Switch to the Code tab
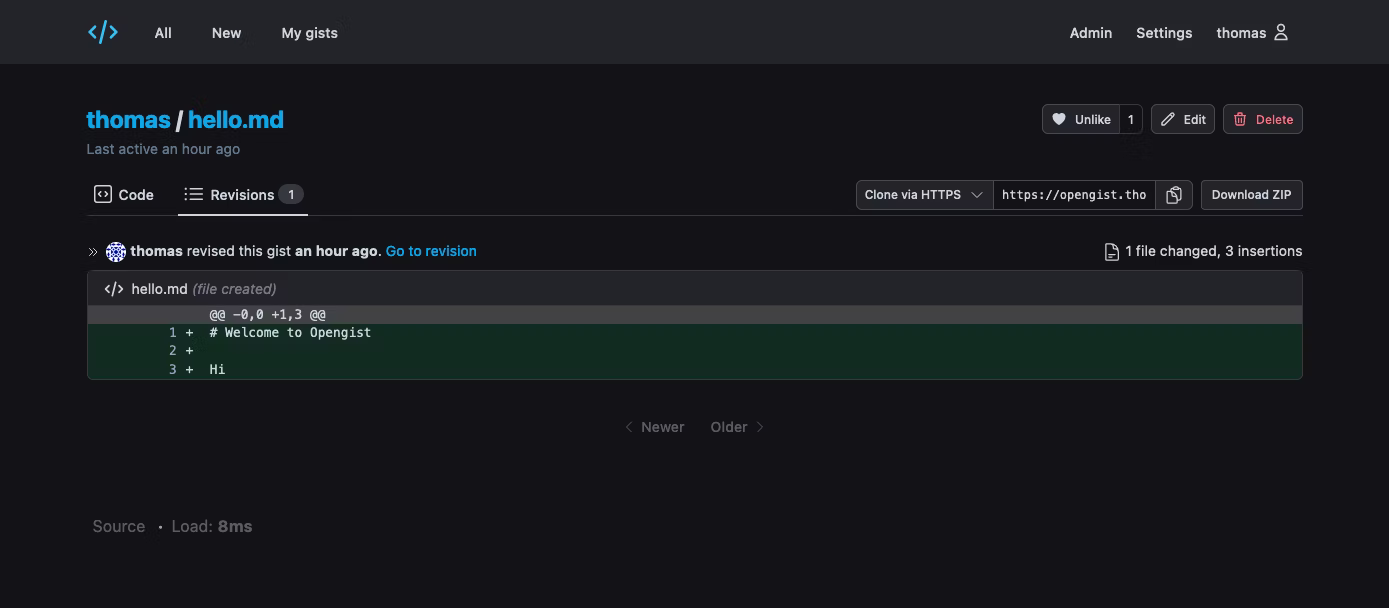 (124, 195)
